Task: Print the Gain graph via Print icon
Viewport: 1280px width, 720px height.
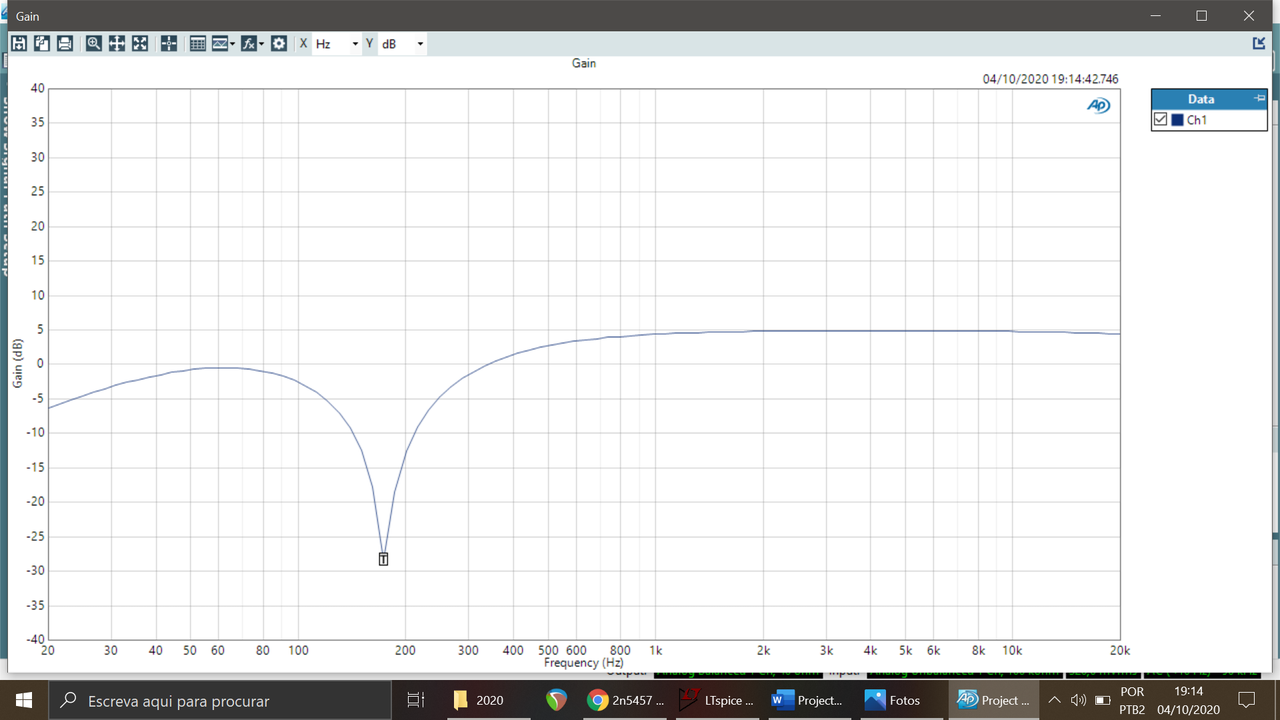Action: [x=64, y=43]
